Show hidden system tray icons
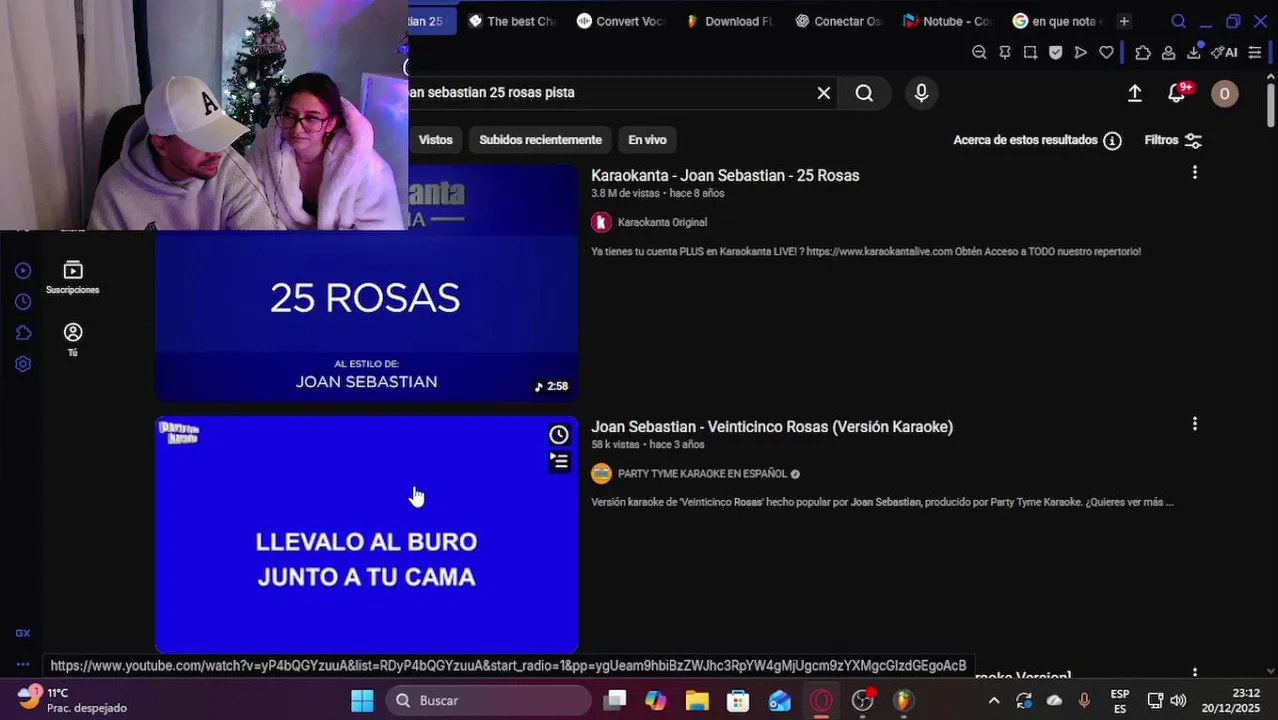 994,701
